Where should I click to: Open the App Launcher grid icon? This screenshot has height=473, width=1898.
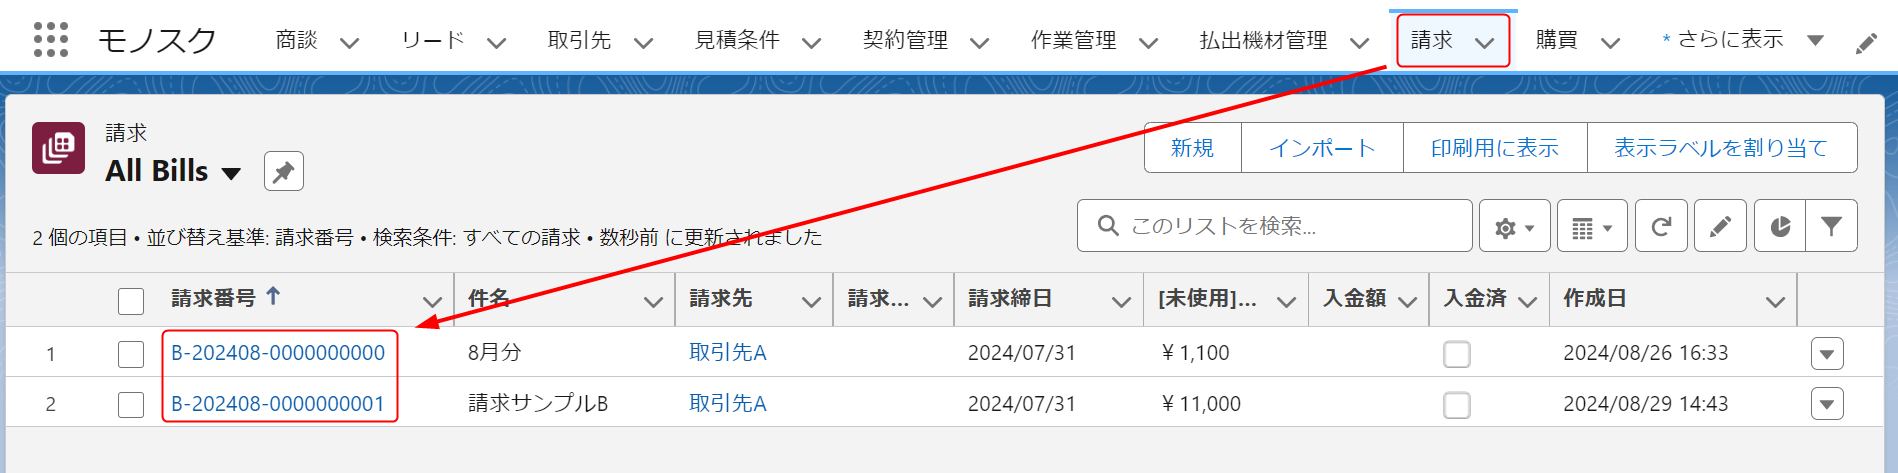click(51, 40)
